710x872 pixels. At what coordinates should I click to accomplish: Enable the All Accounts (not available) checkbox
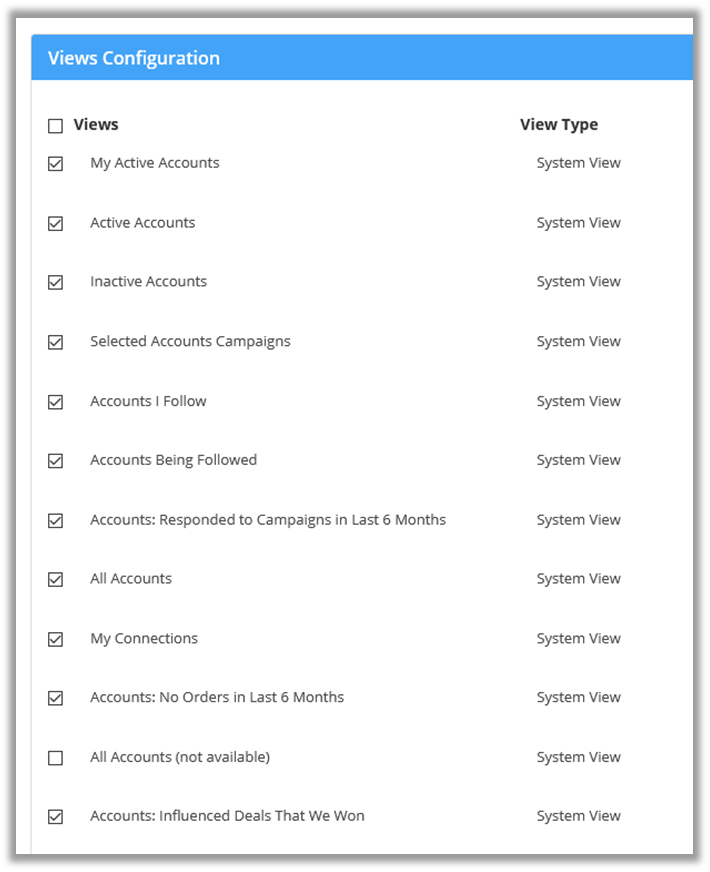click(x=55, y=758)
